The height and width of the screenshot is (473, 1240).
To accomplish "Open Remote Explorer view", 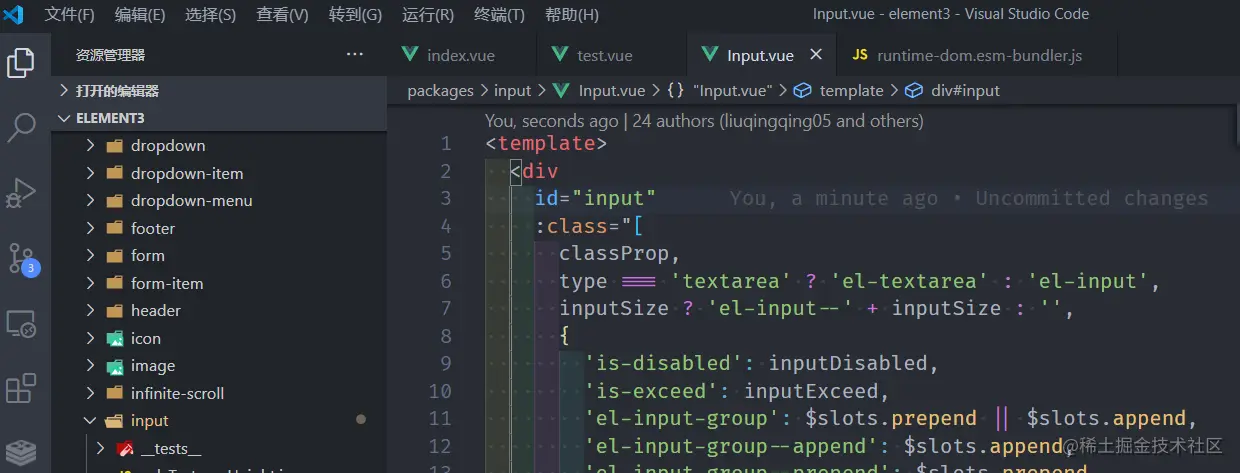I will click(x=21, y=322).
